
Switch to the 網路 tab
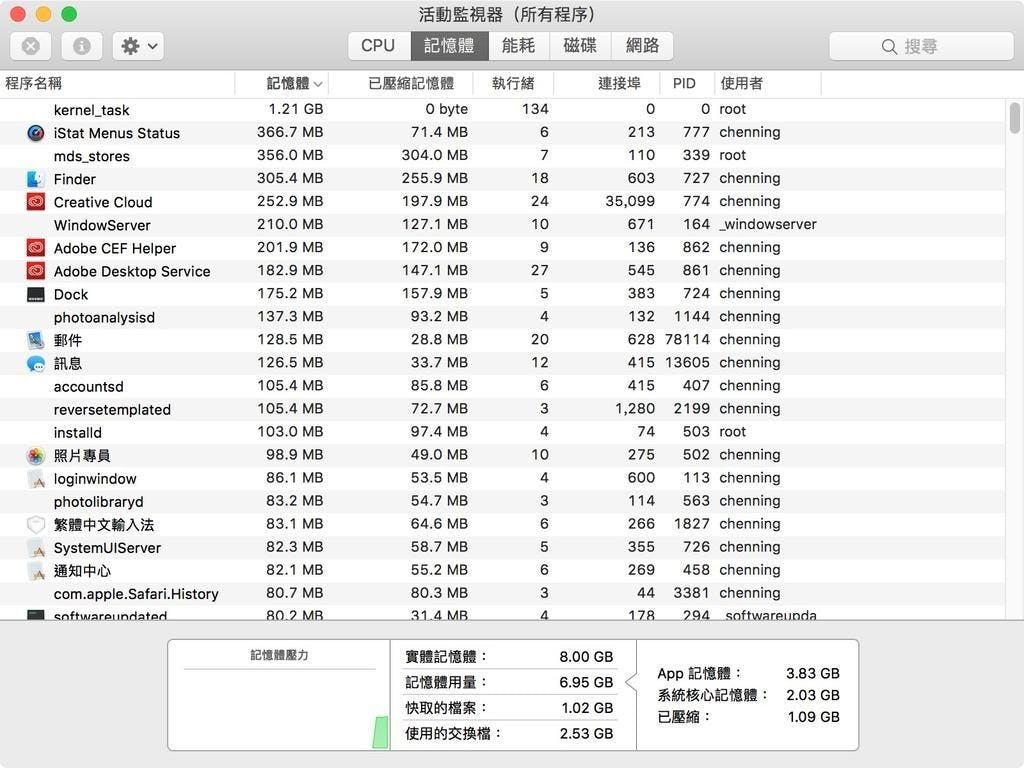[x=642, y=46]
